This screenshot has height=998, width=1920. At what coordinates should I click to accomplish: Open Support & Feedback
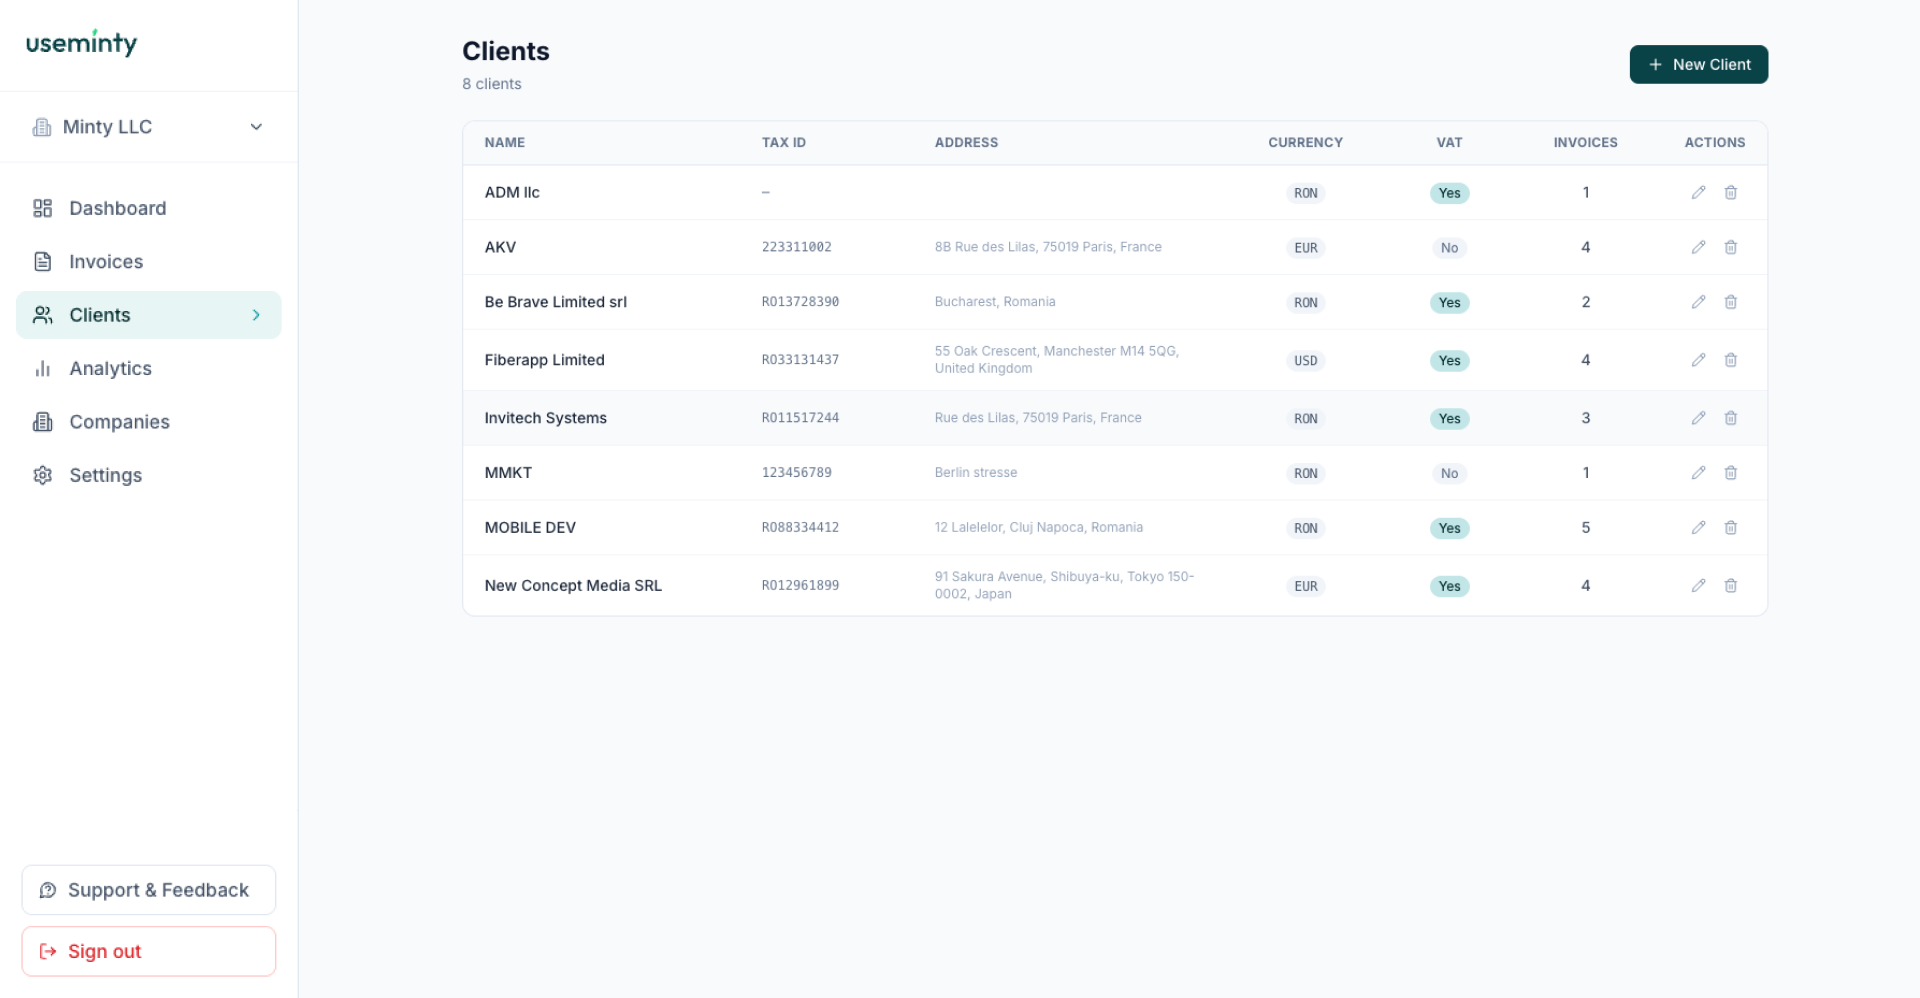click(148, 890)
